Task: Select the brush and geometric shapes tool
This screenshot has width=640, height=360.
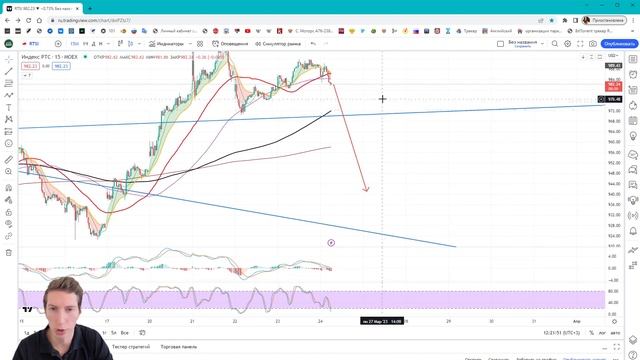Action: [x=9, y=95]
